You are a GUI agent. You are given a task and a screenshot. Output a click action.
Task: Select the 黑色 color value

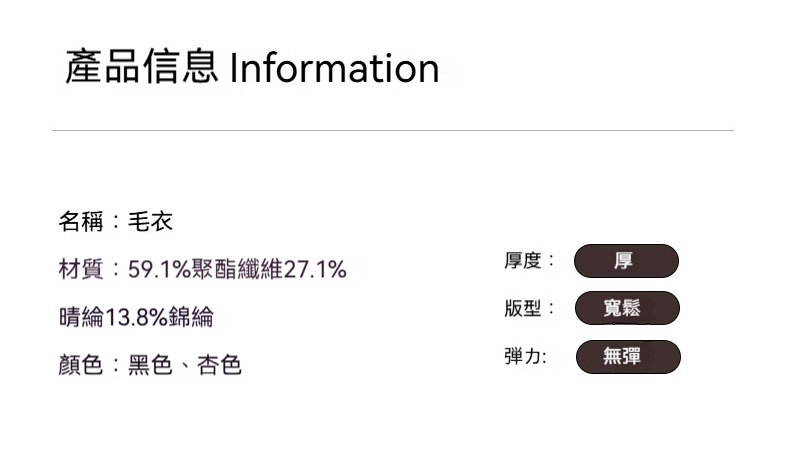[x=150, y=365]
